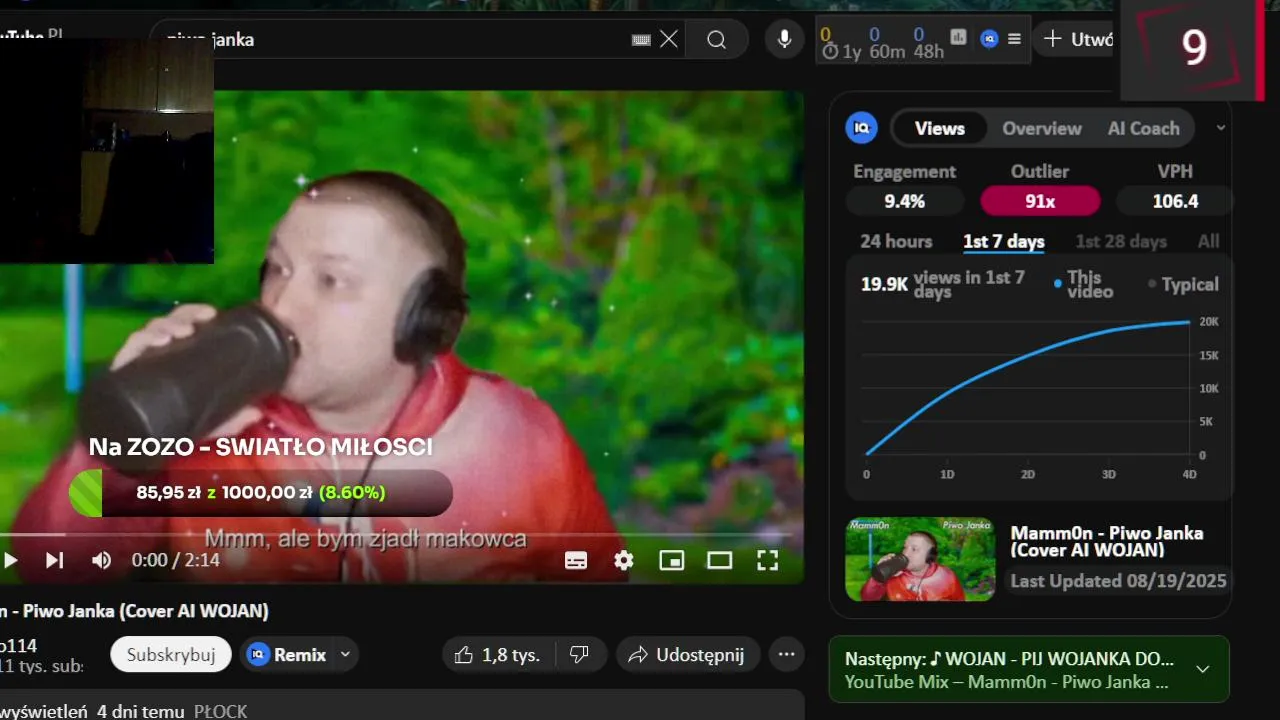Screen dimensions: 1280x720
Task: Click the Engagement 9.4% value
Action: coord(905,201)
